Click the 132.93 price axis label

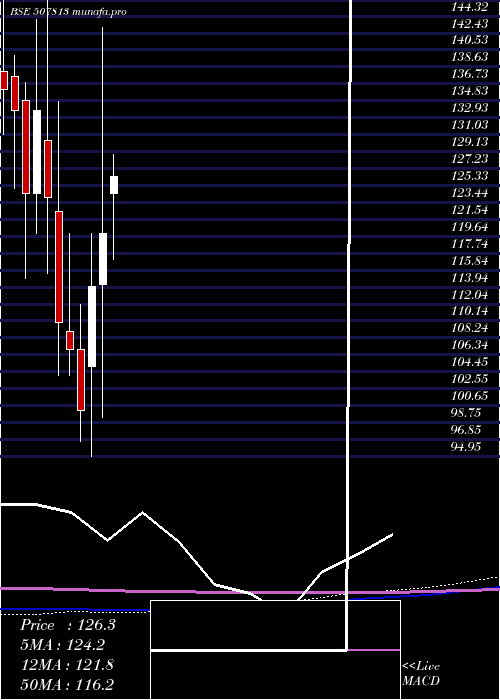[470, 108]
